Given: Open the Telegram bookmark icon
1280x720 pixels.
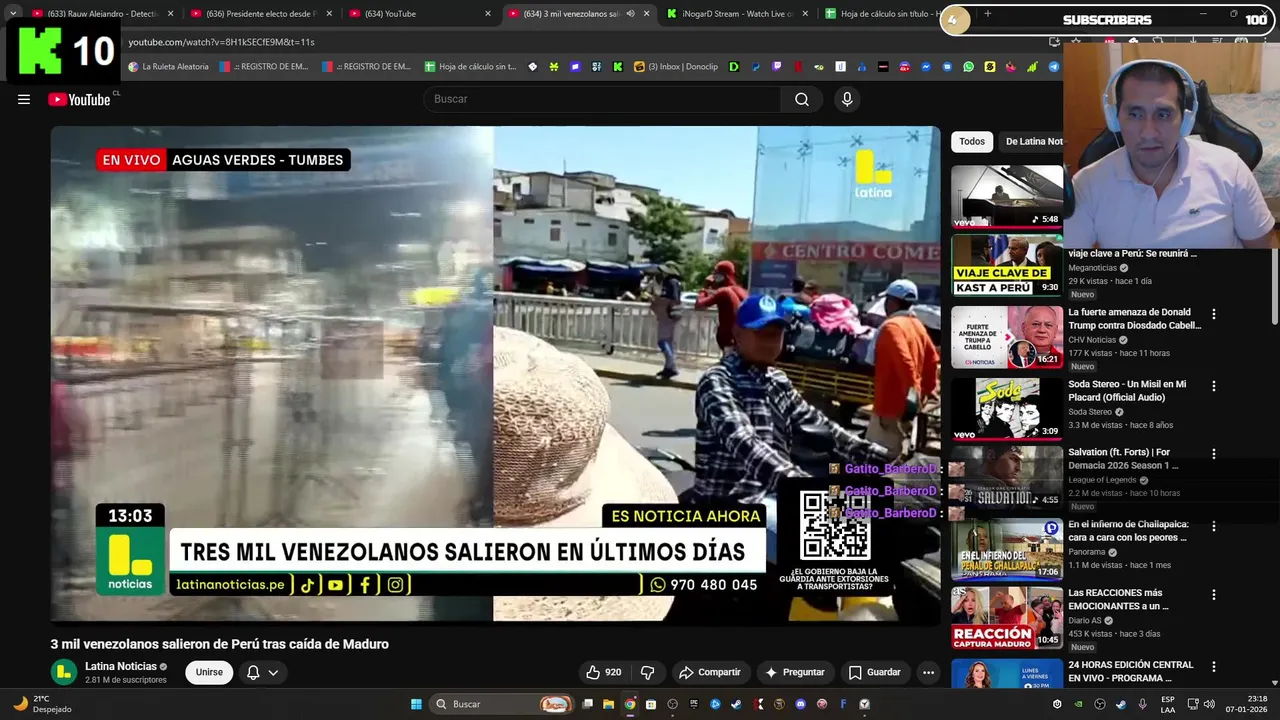Looking at the screenshot, I should 1054,67.
